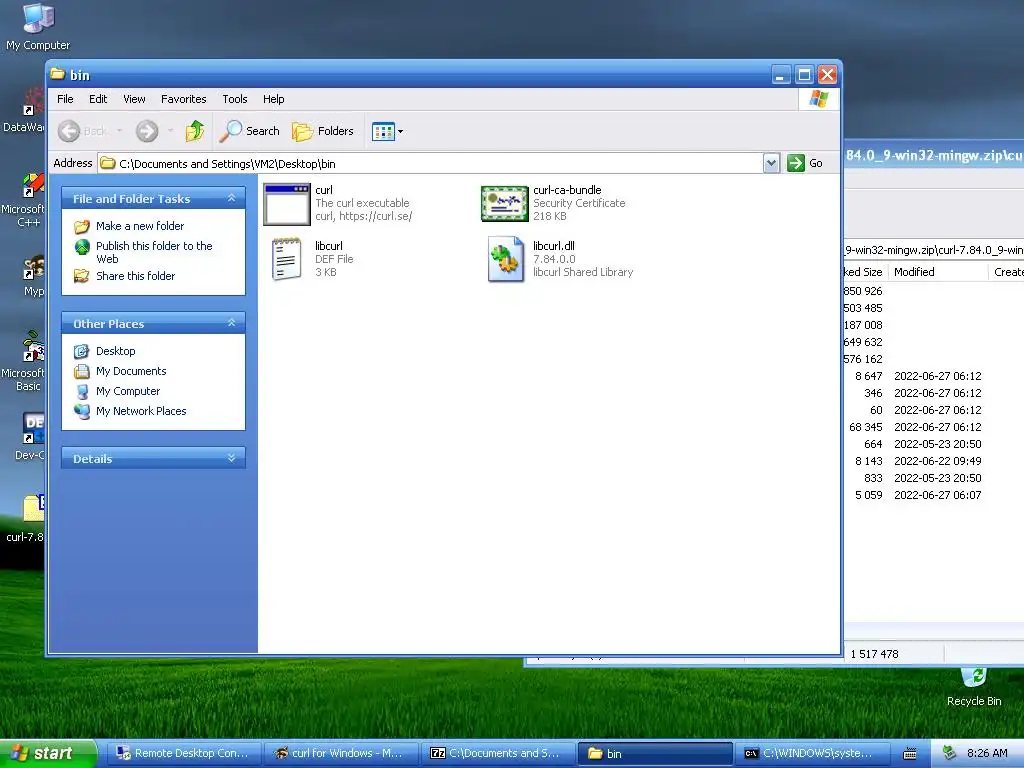Click the Modified column header in 7-Zip window
Screen dimensions: 1024x768
click(x=938, y=272)
